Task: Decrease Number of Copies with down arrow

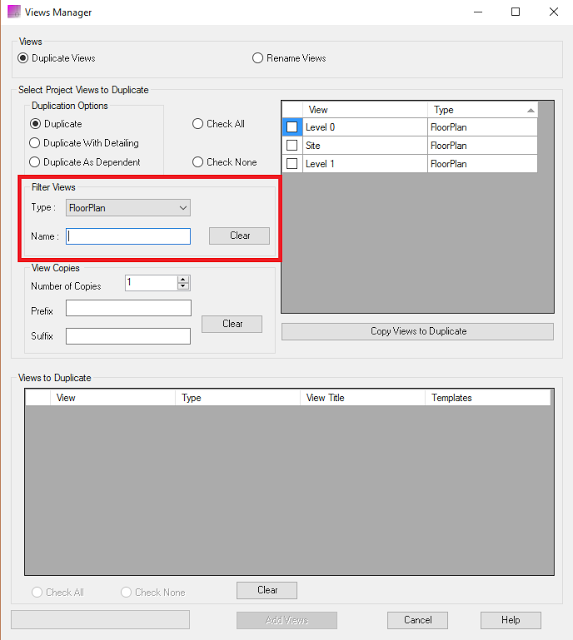Action: click(x=183, y=286)
